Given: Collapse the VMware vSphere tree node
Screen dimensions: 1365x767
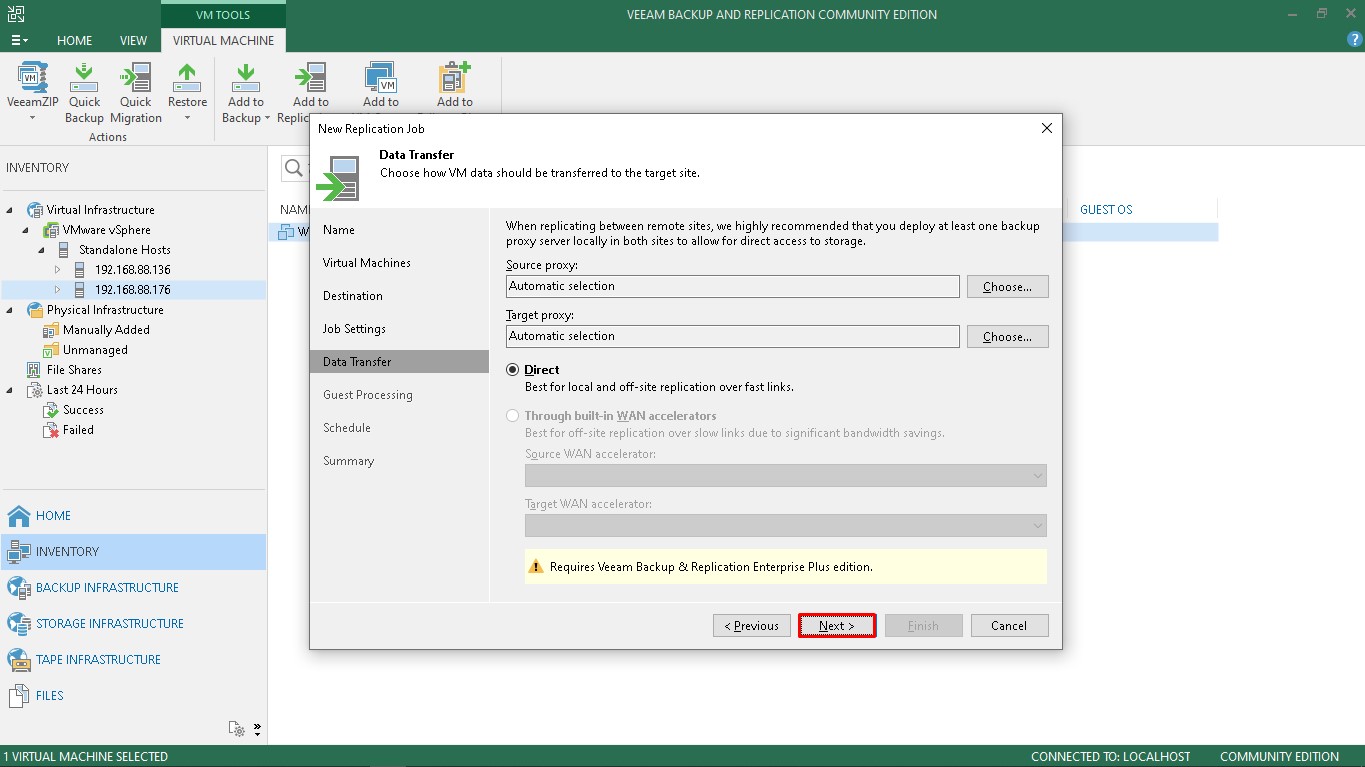Looking at the screenshot, I should coord(27,230).
